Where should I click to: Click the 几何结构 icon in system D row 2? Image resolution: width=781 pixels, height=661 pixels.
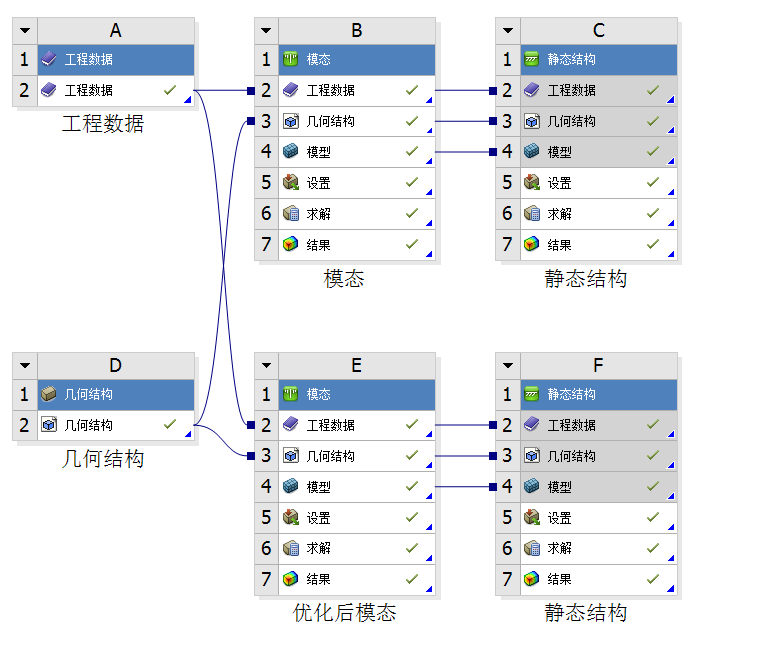point(50,425)
